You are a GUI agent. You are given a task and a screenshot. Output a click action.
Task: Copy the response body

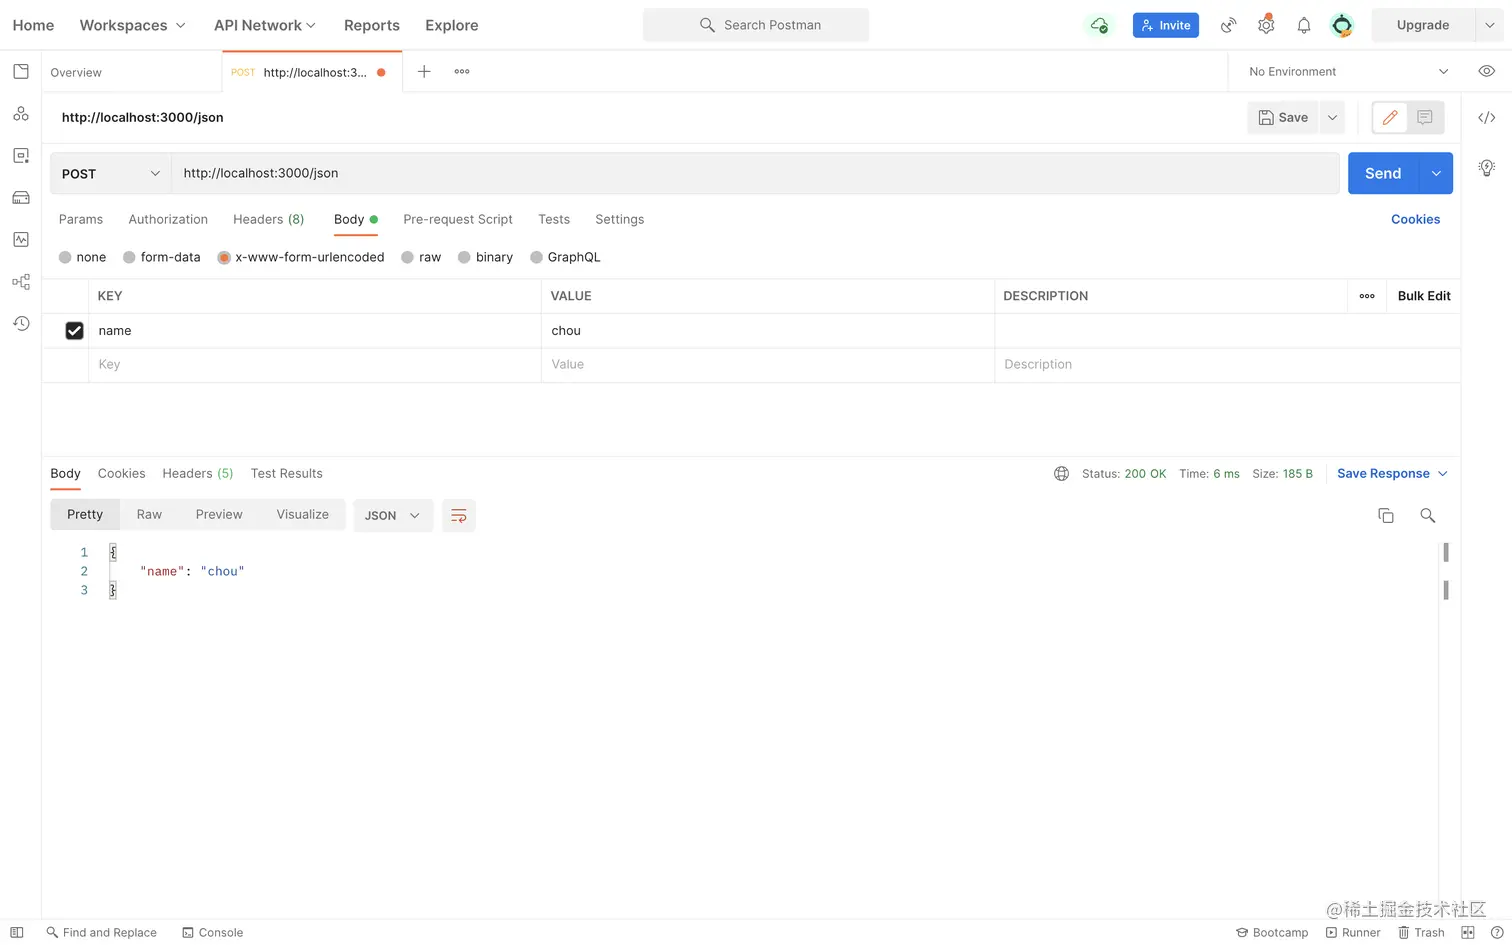pos(1386,515)
